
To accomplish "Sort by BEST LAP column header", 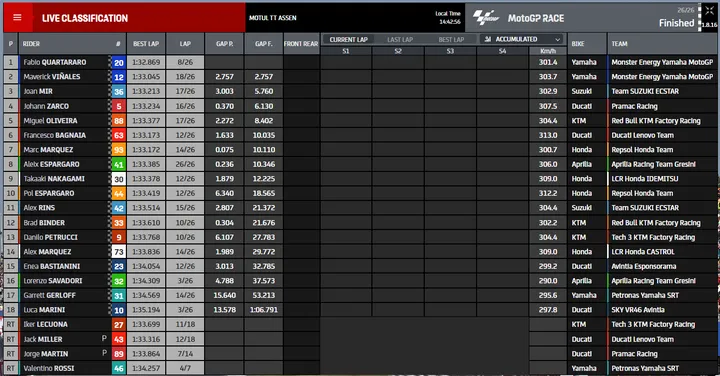I will point(146,44).
